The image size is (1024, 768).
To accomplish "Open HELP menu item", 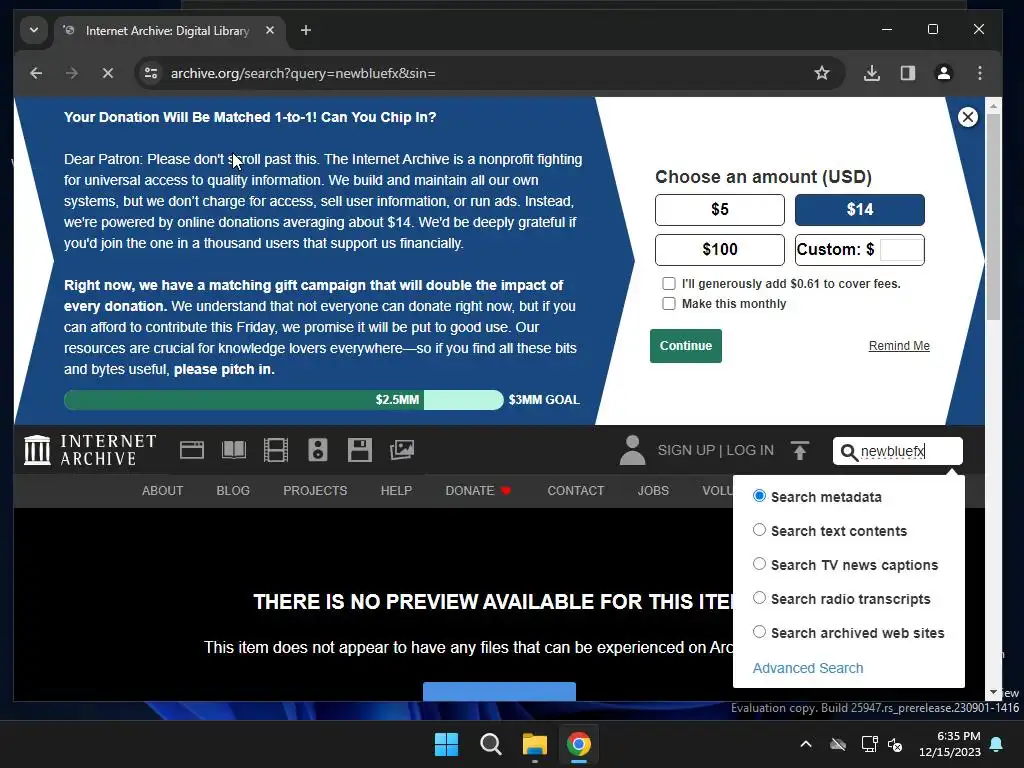I will click(396, 490).
